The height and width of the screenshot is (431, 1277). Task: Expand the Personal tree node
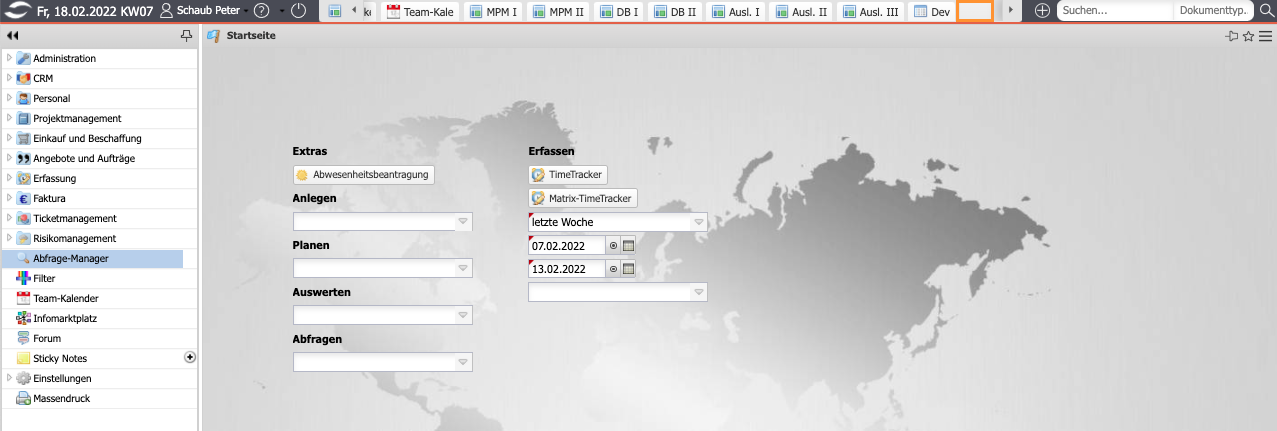(9, 98)
